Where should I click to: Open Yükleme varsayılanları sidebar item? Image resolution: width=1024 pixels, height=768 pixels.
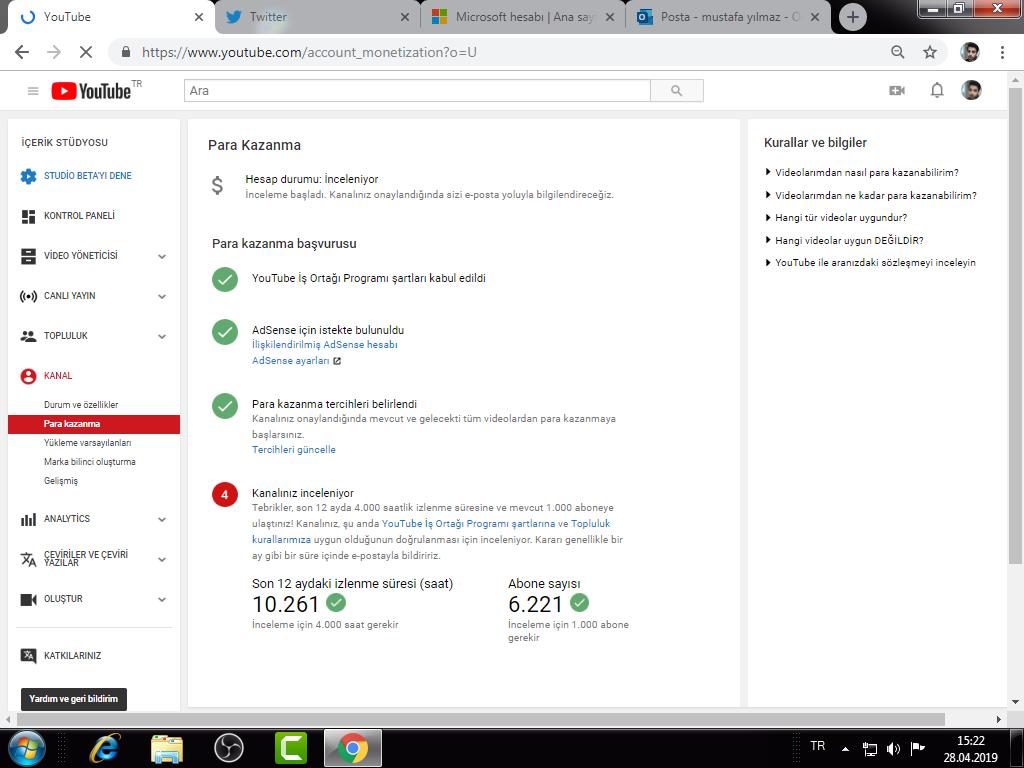coord(88,443)
